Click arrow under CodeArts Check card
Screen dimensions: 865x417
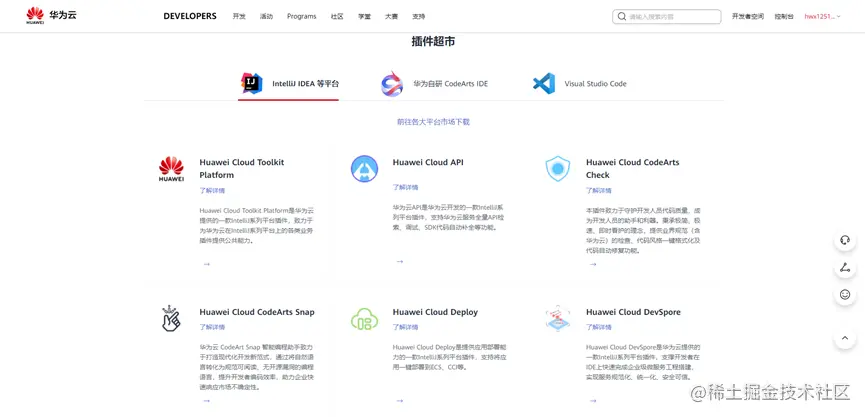[593, 264]
